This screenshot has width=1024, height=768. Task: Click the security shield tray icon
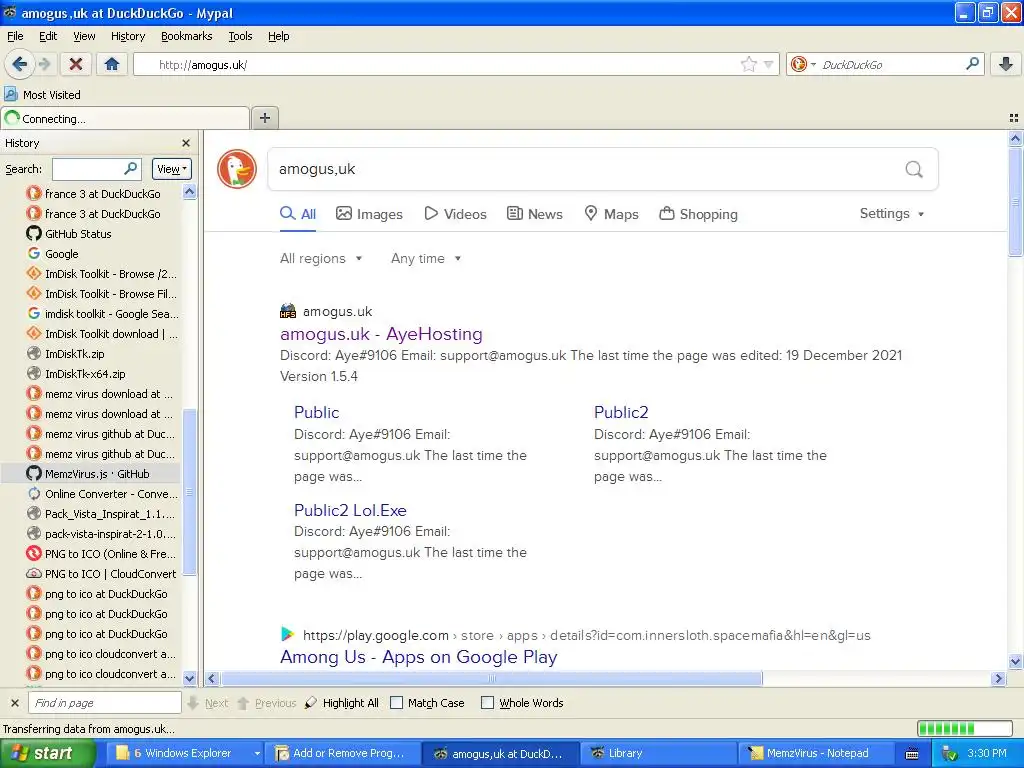coord(950,754)
